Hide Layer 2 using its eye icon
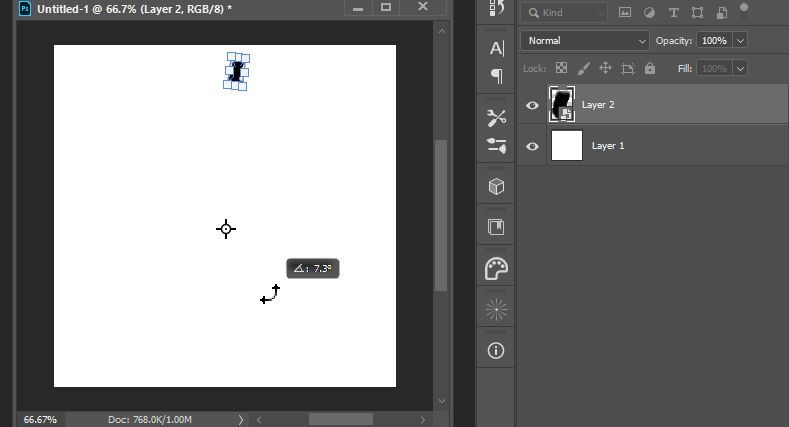The height and width of the screenshot is (427, 789). 532,105
